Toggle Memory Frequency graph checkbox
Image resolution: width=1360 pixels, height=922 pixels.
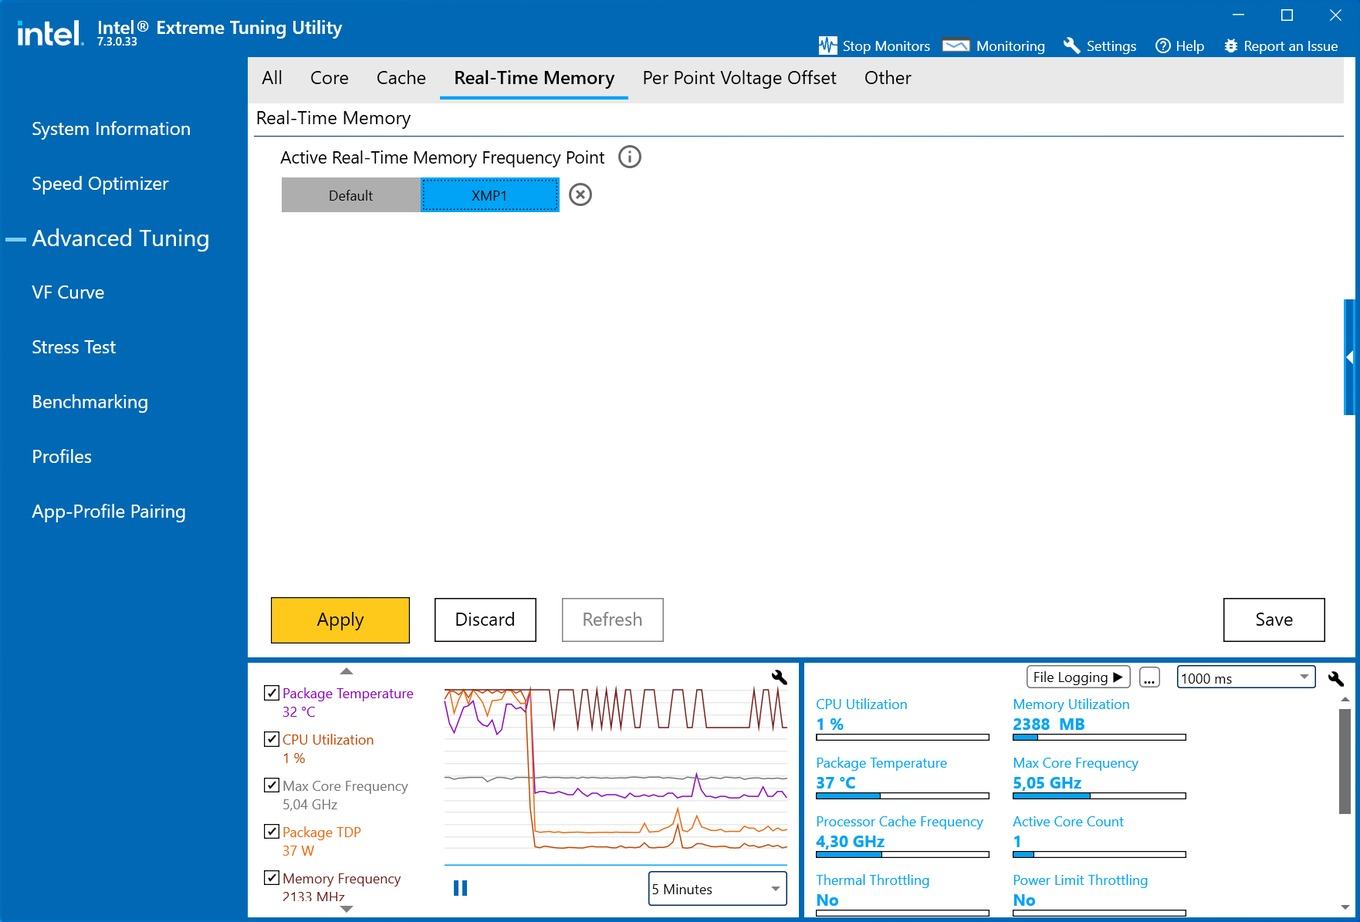pos(271,877)
